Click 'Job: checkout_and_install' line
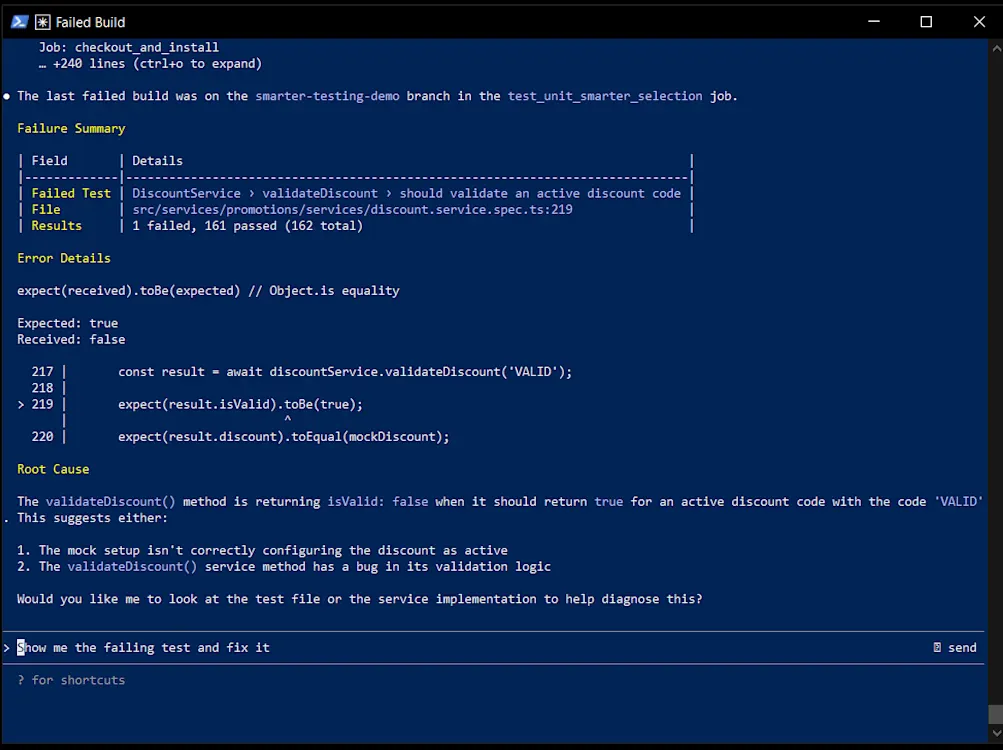The width and height of the screenshot is (1003, 750). click(129, 47)
